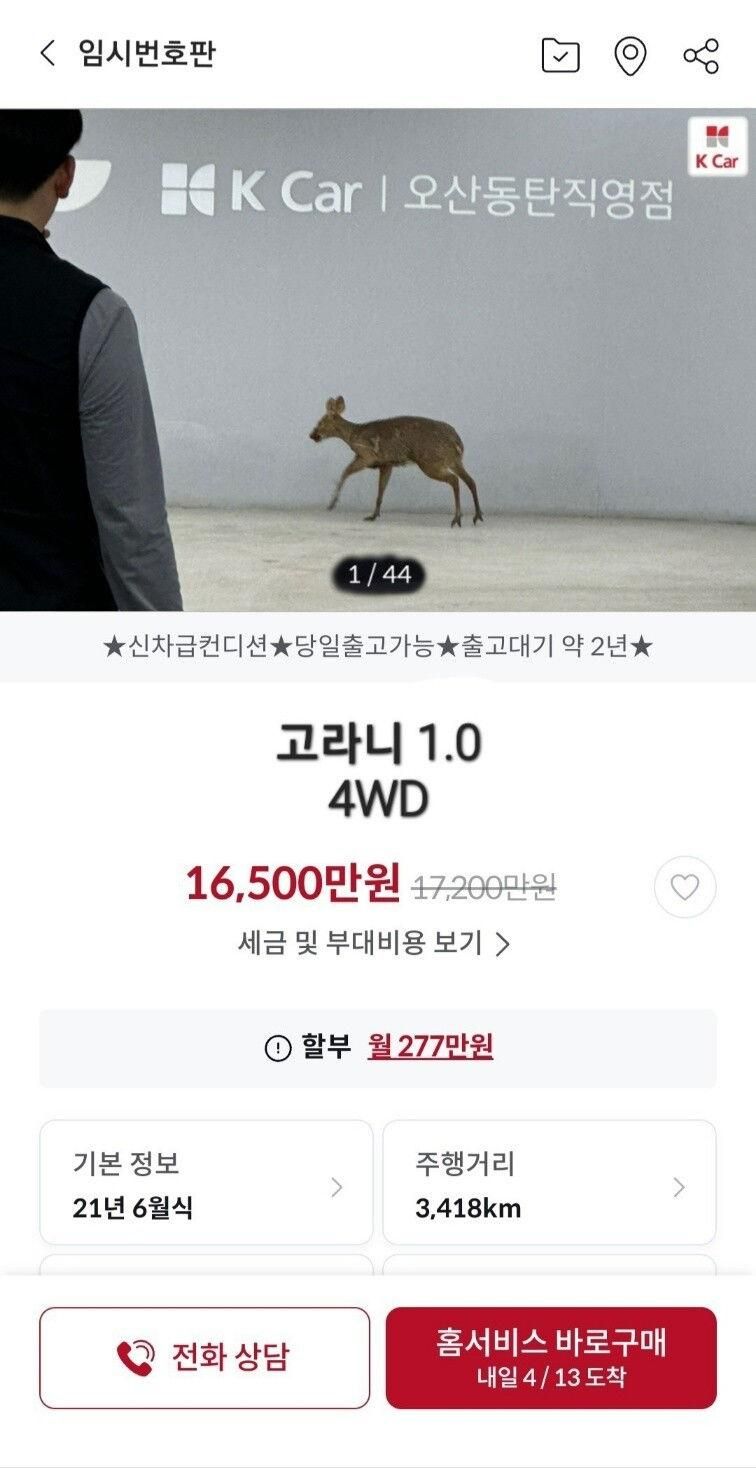Tap the installment info exclamation icon
This screenshot has height=1468, width=756.
pyautogui.click(x=277, y=1048)
